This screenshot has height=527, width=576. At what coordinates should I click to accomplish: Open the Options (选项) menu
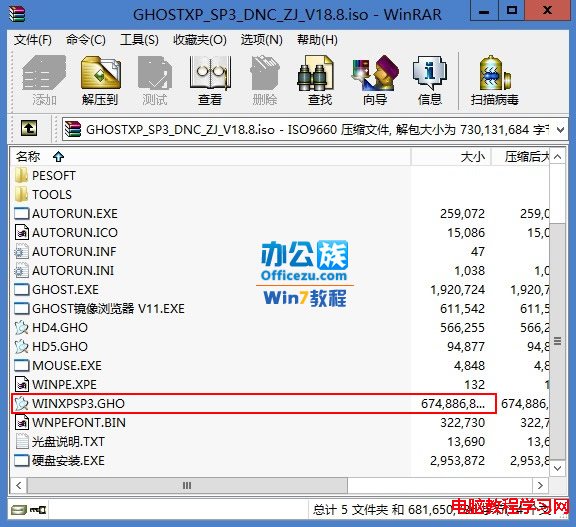[x=261, y=40]
